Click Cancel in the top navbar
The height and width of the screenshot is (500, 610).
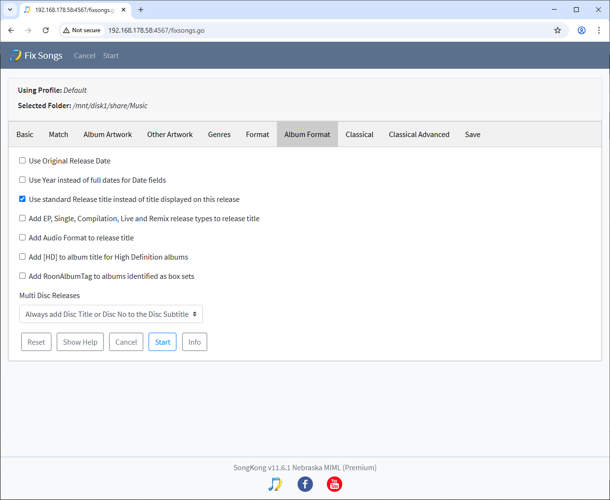pyautogui.click(x=84, y=56)
